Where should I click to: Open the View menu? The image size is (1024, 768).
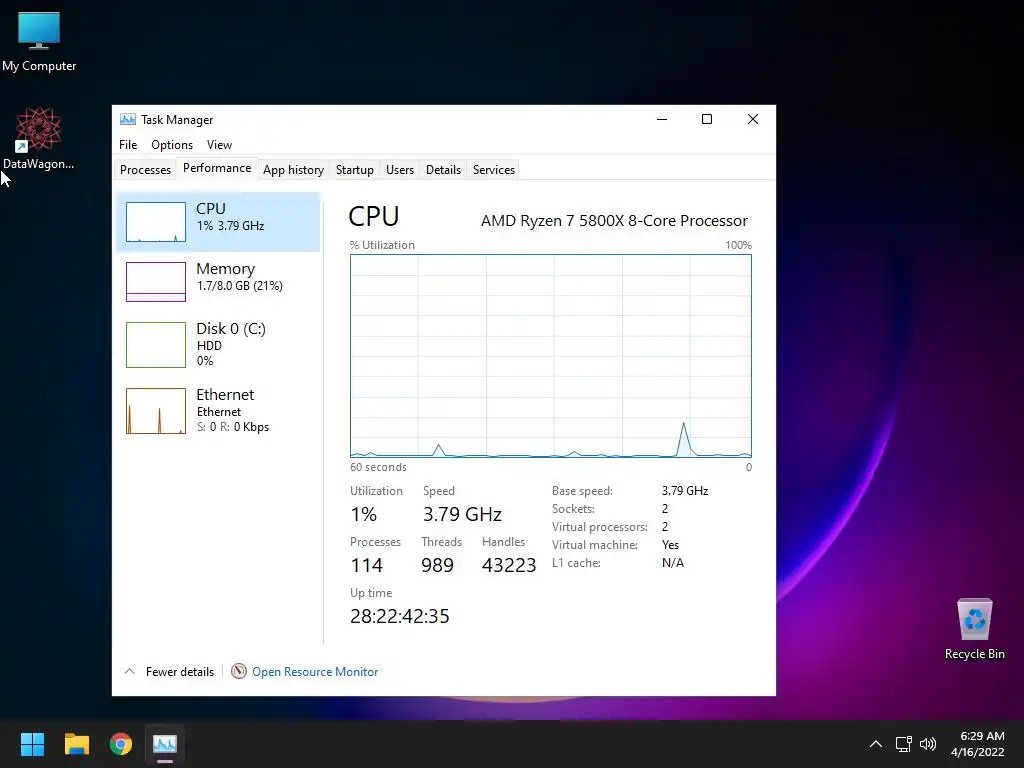click(219, 145)
